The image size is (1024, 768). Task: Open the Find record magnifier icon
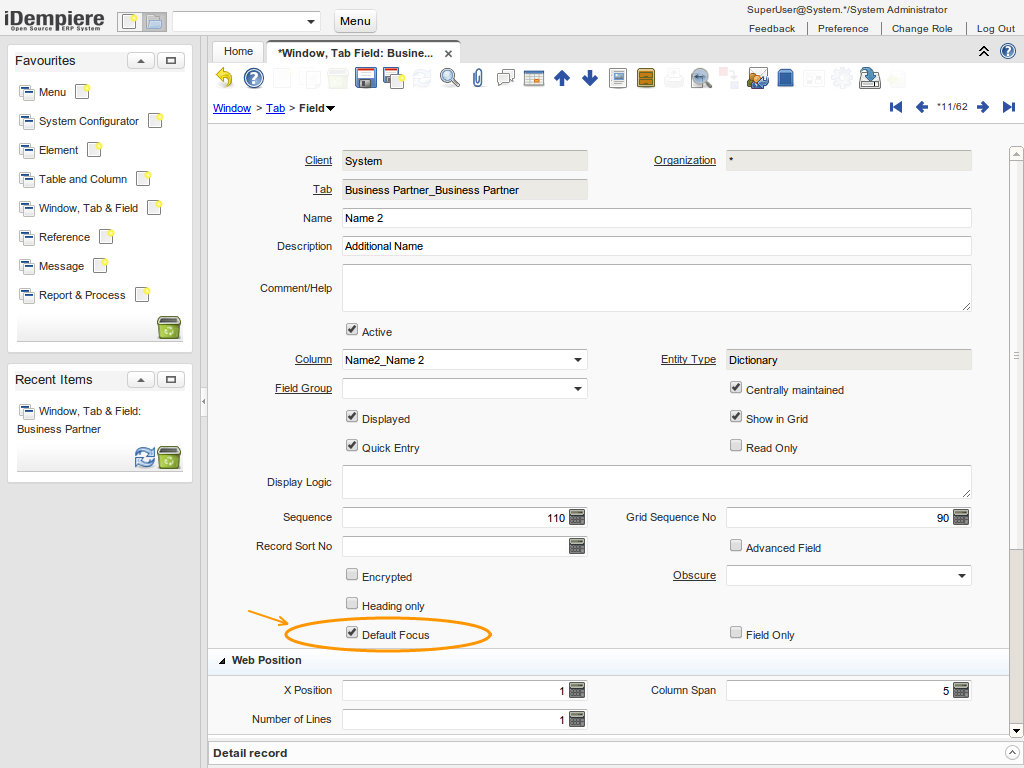450,78
